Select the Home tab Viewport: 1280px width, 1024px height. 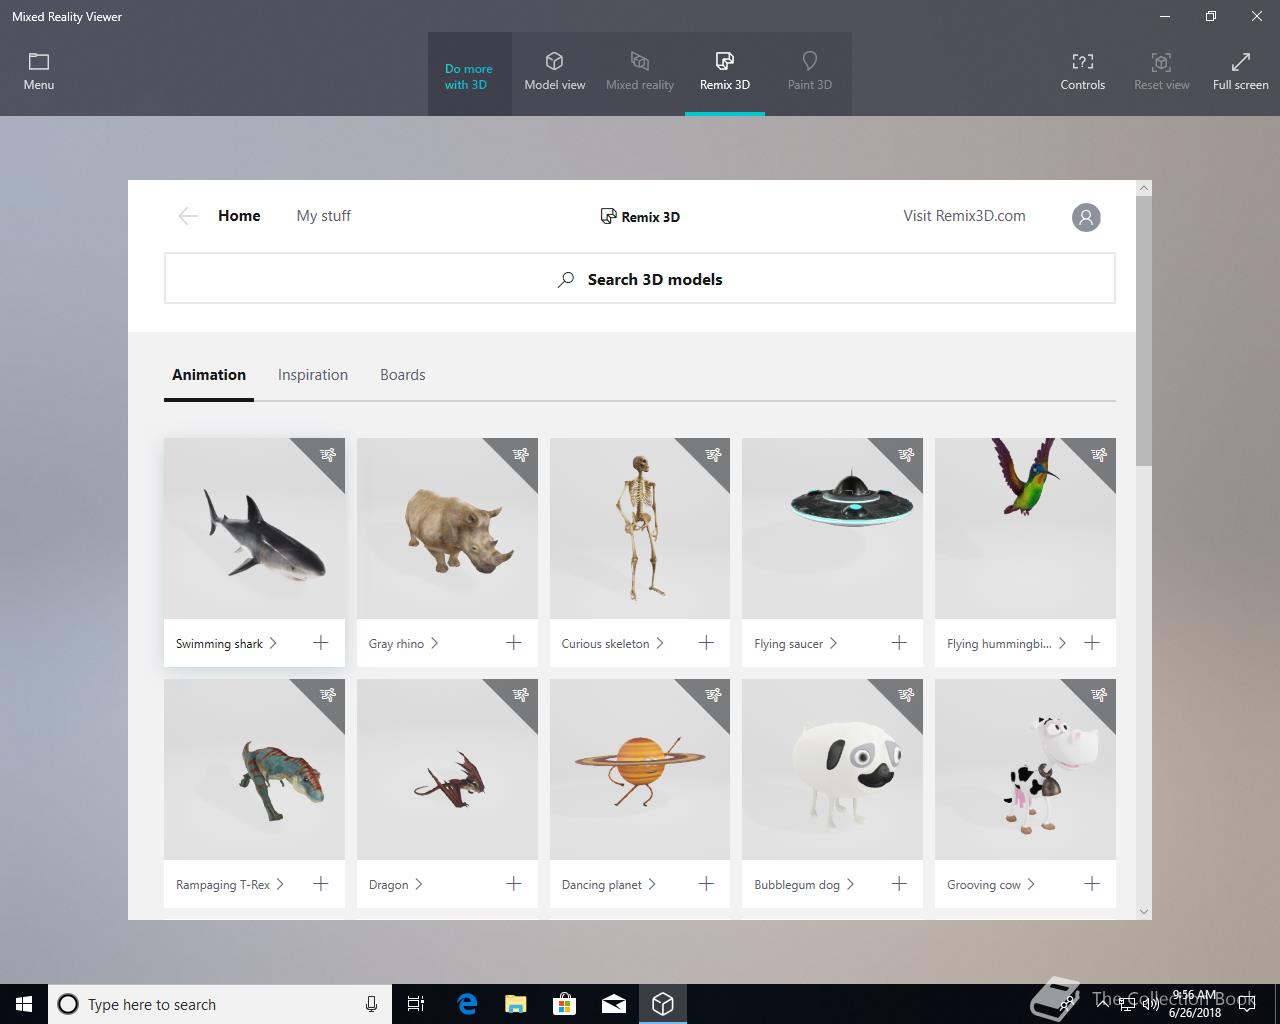[x=239, y=216]
